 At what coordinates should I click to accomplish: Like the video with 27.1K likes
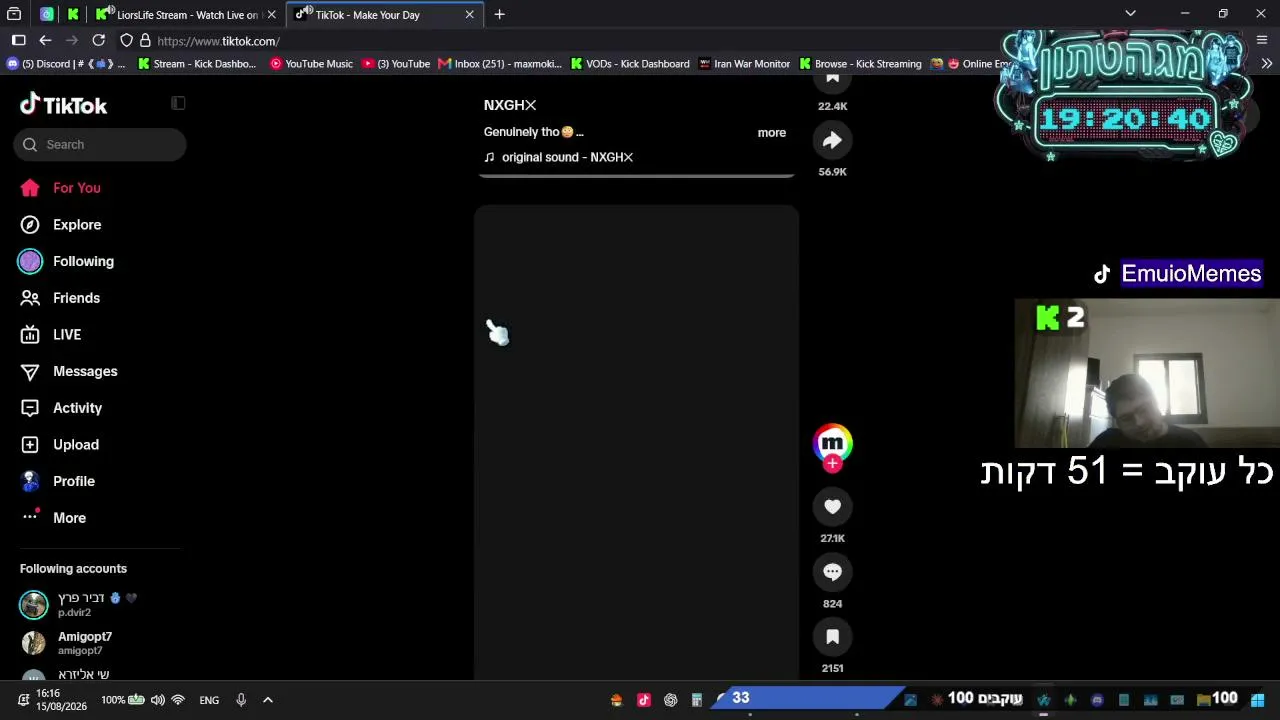pyautogui.click(x=832, y=507)
